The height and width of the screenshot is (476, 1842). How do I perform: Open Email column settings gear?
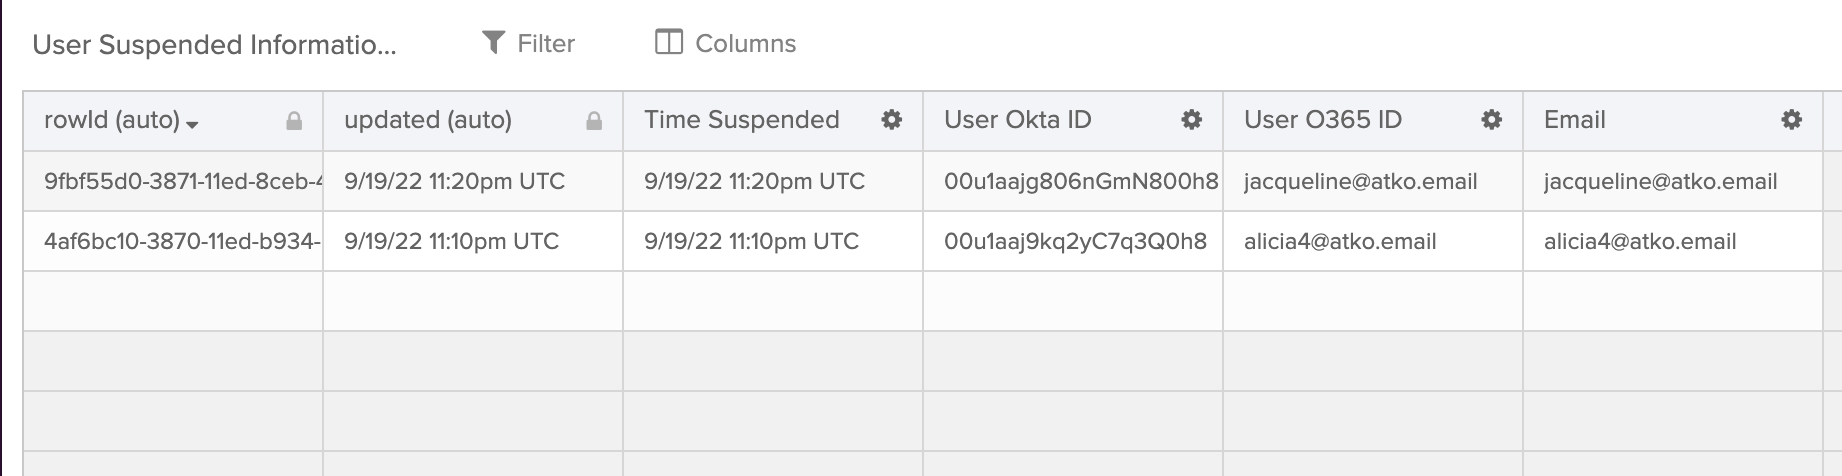[x=1791, y=120]
